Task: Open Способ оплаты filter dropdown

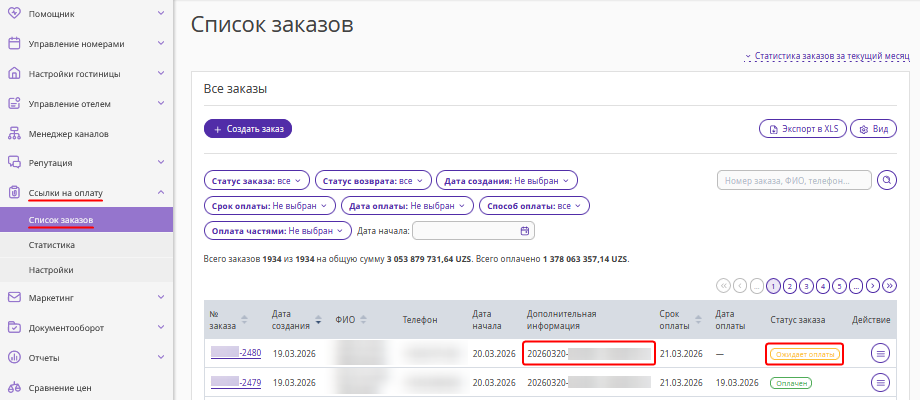Action: click(x=535, y=206)
